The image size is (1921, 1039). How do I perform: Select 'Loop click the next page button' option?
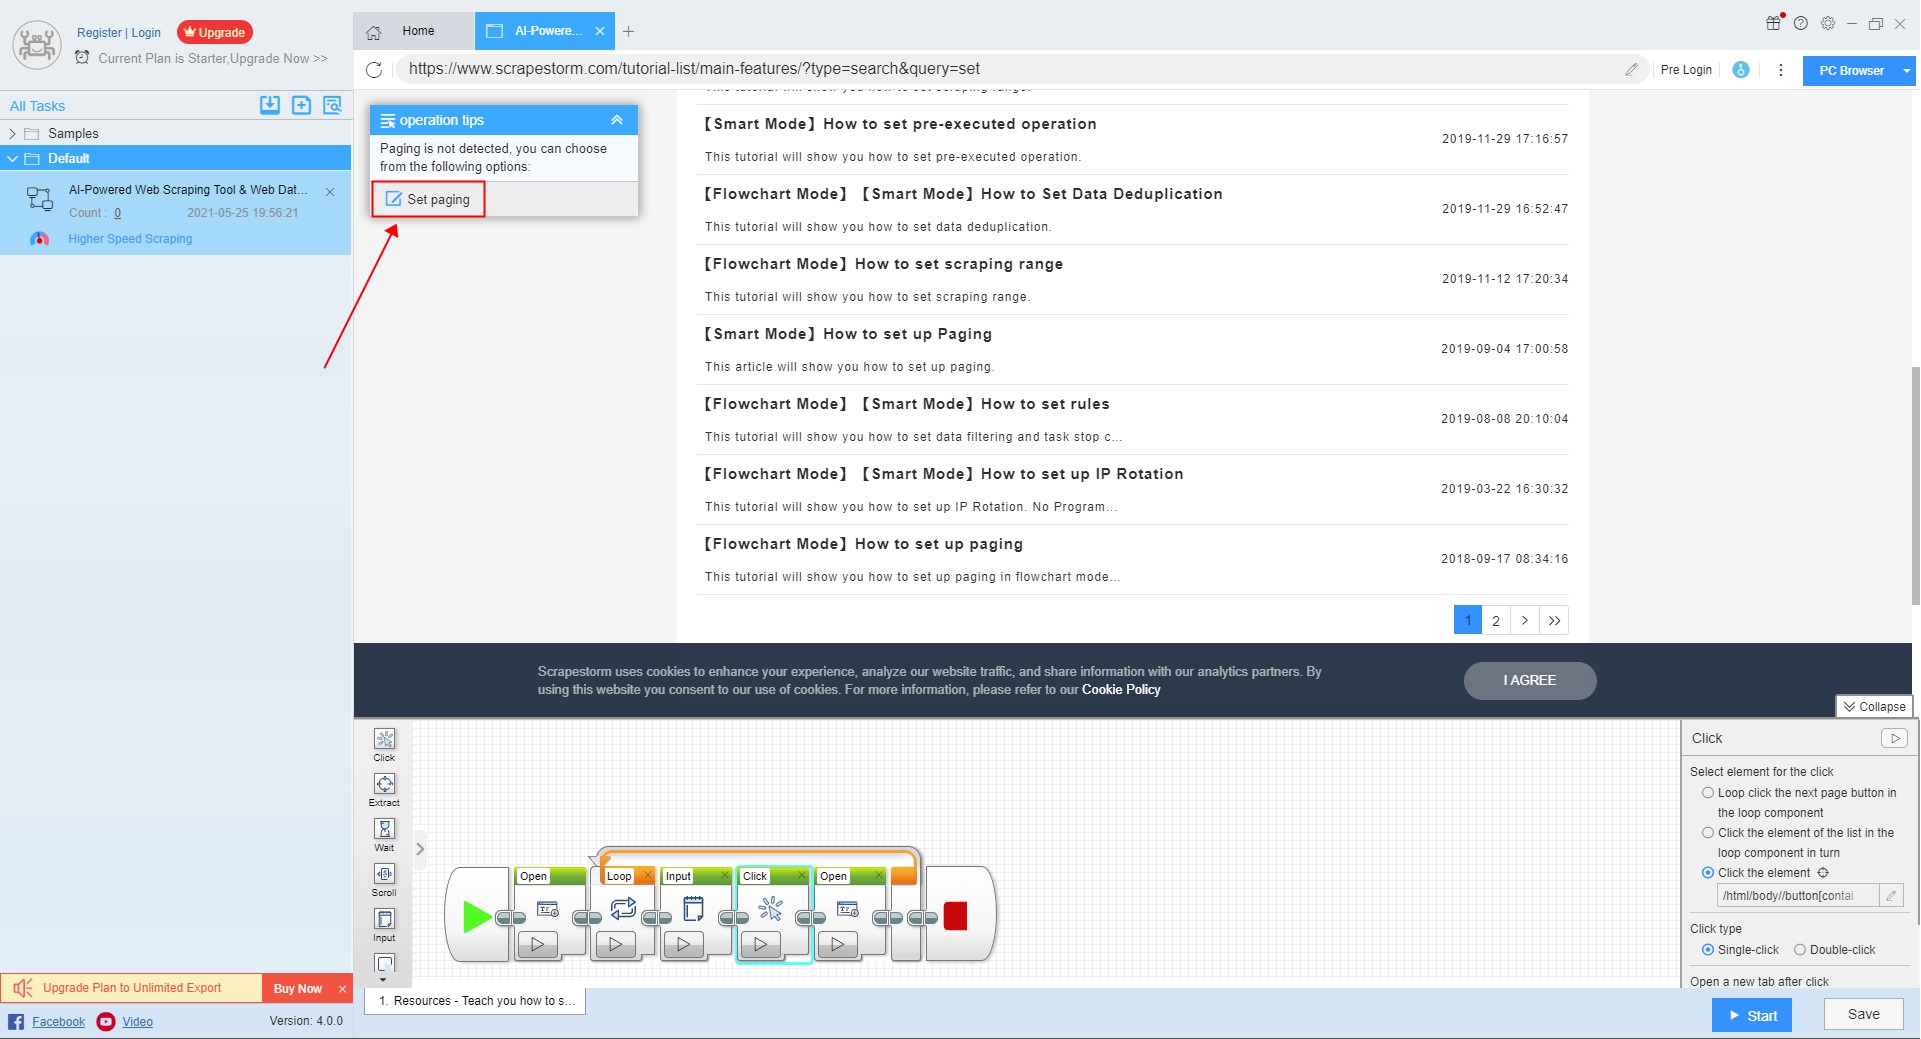point(1708,793)
